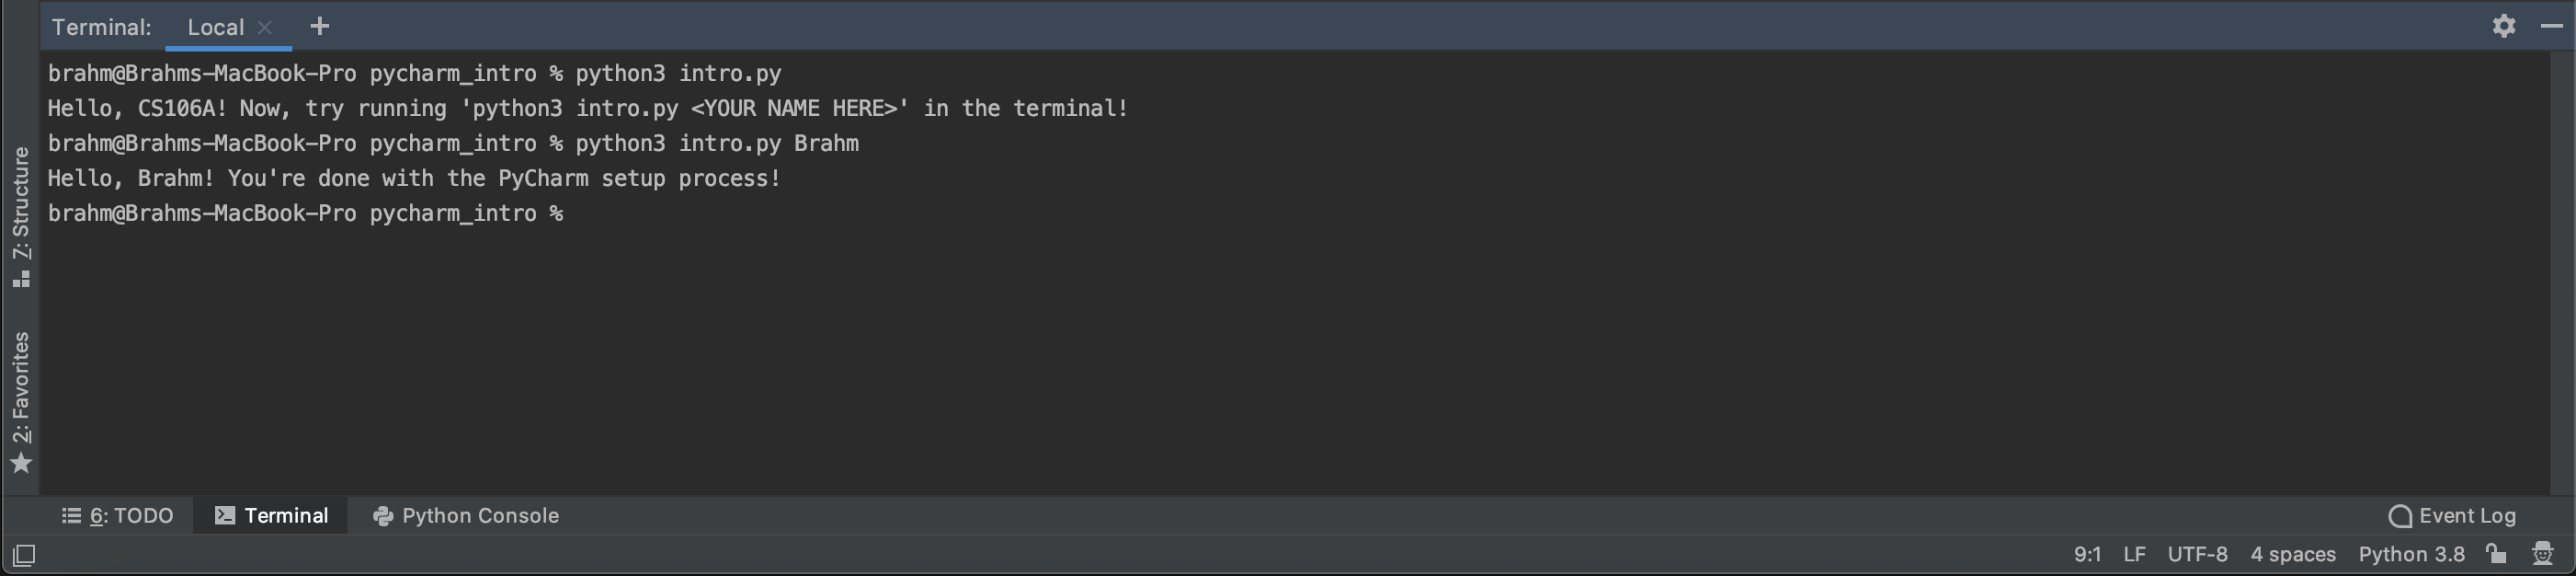Viewport: 2576px width, 576px height.
Task: Close the Local terminal session
Action: pos(263,27)
